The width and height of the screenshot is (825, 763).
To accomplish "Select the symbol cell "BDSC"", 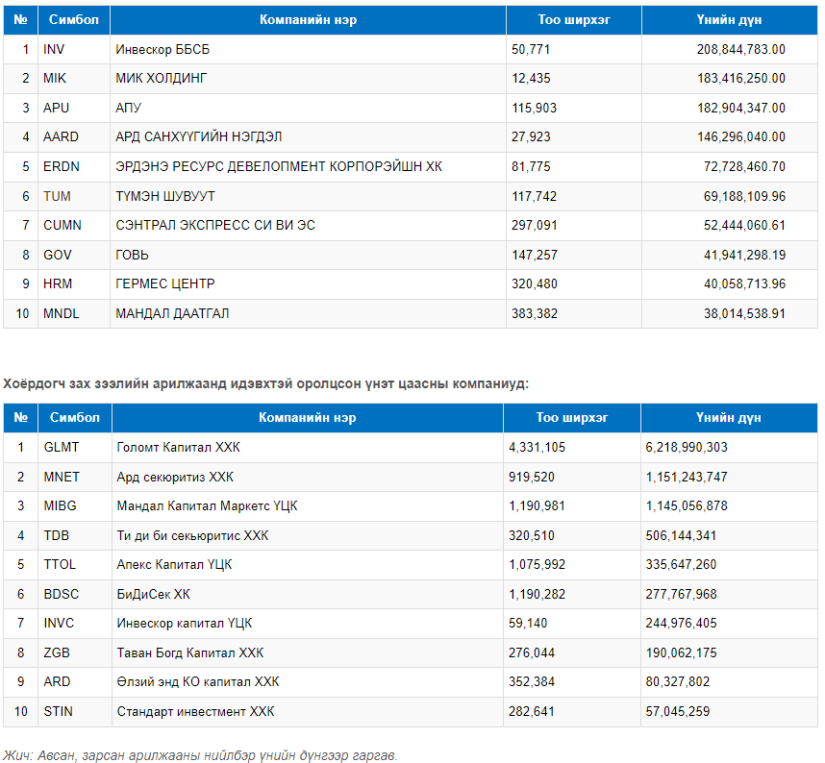I will 61,595.
